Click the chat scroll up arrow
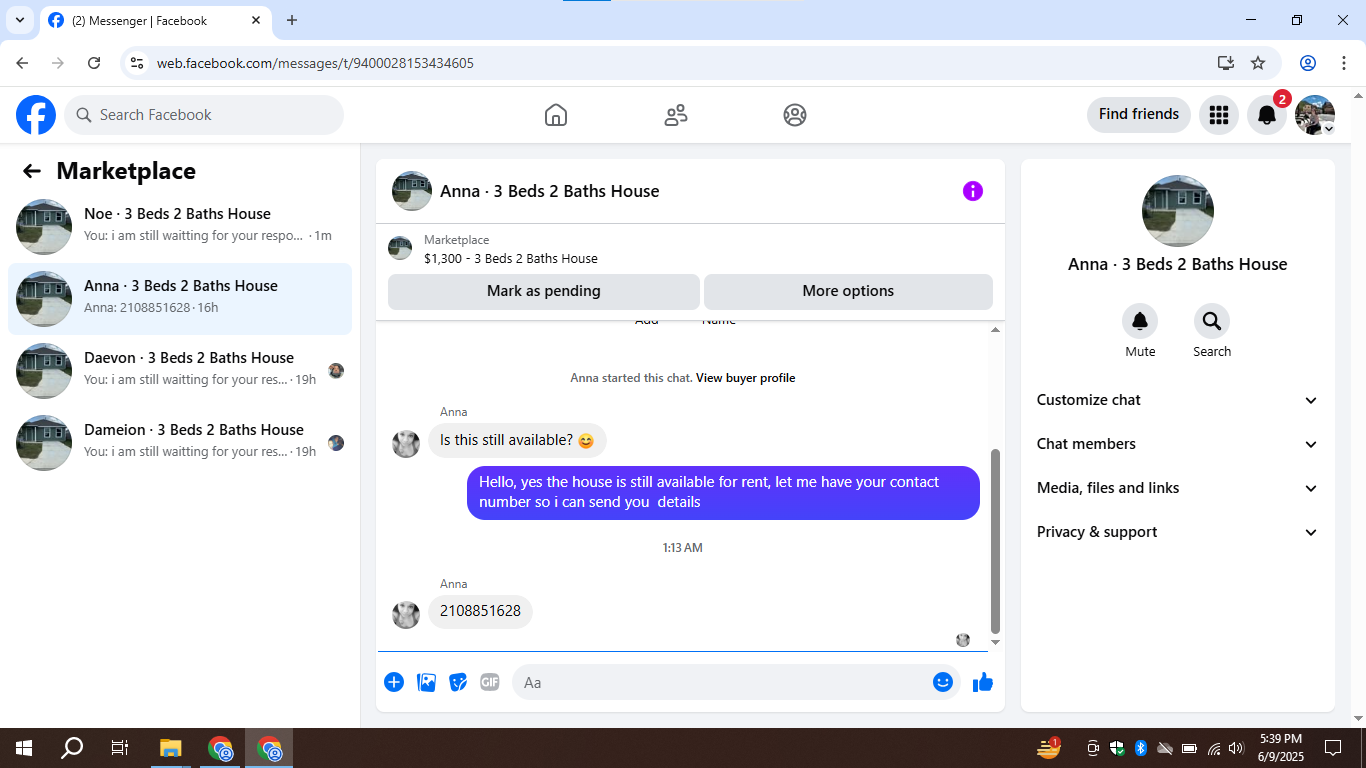1366x768 pixels. [x=995, y=330]
